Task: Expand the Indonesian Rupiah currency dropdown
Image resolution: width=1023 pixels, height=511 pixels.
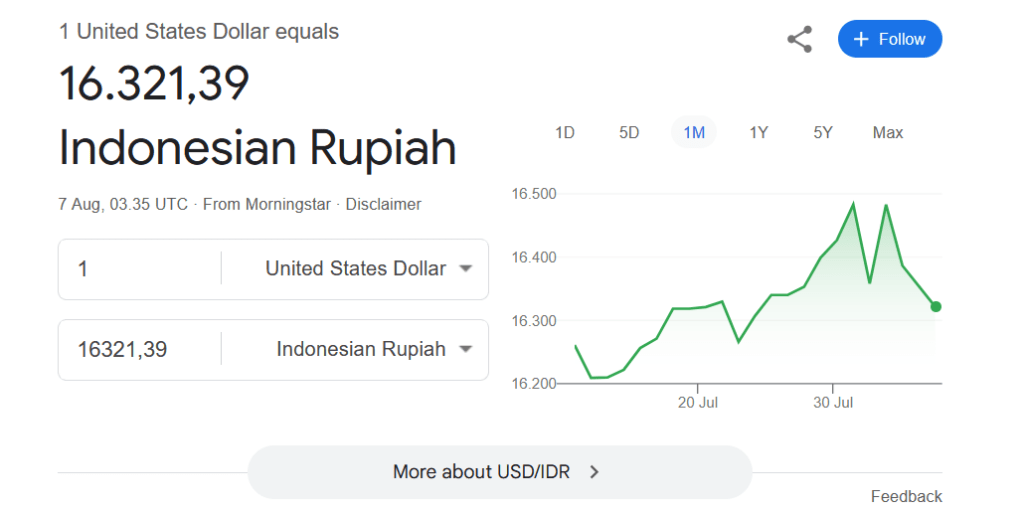Action: tap(465, 349)
